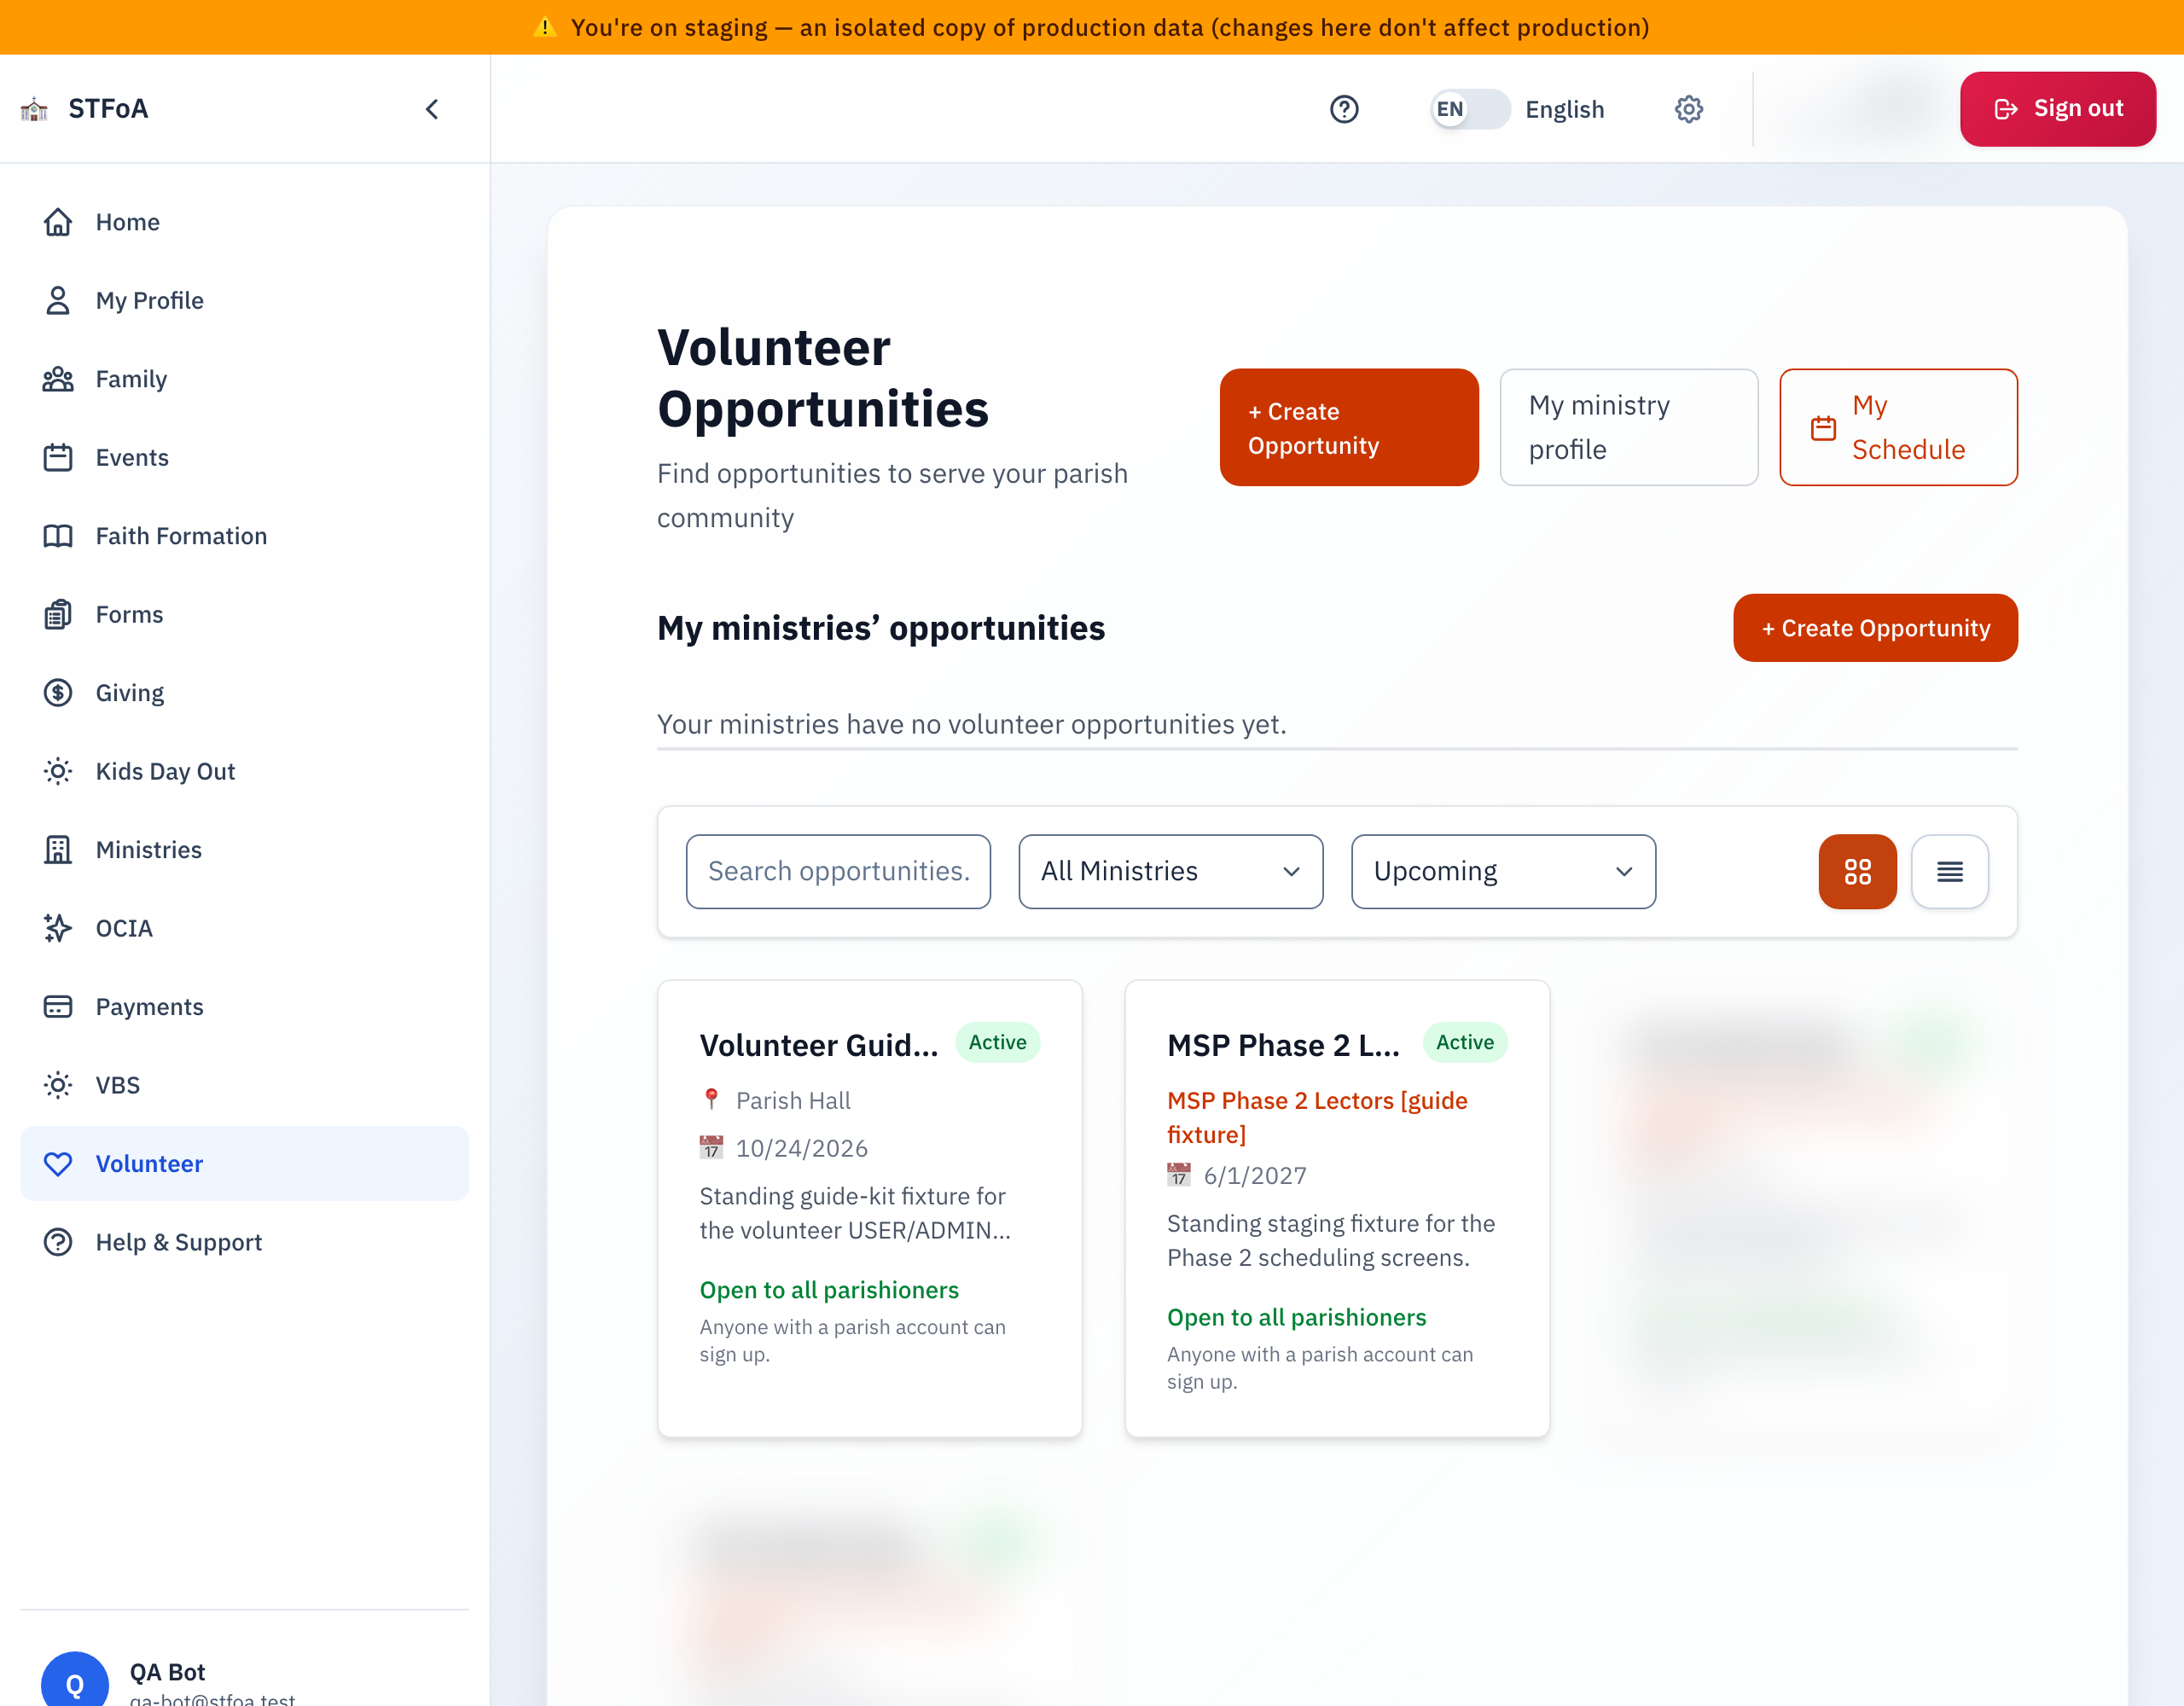Navigate to Ministries
This screenshot has width=2184, height=1706.
(x=244, y=850)
